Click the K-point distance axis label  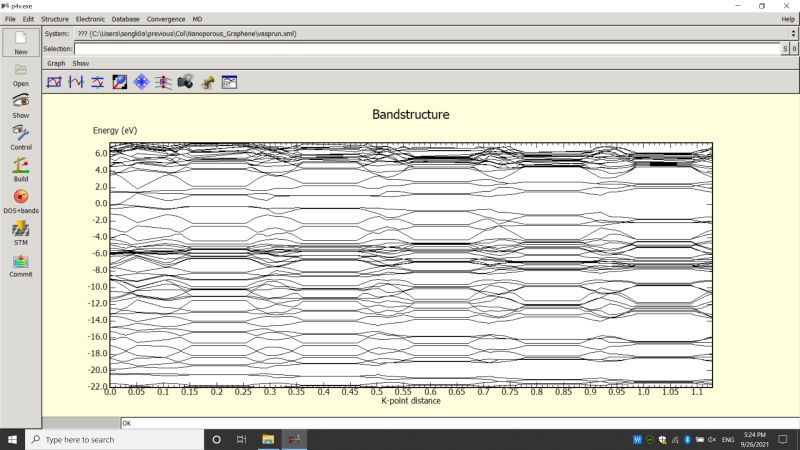coord(411,401)
